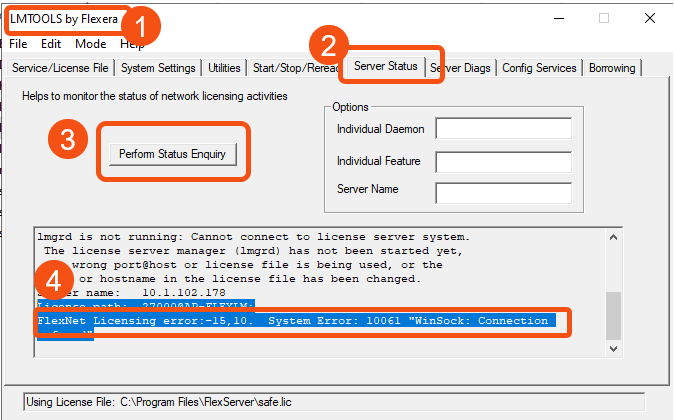
Task: Select the Server Status tab
Action: [386, 66]
